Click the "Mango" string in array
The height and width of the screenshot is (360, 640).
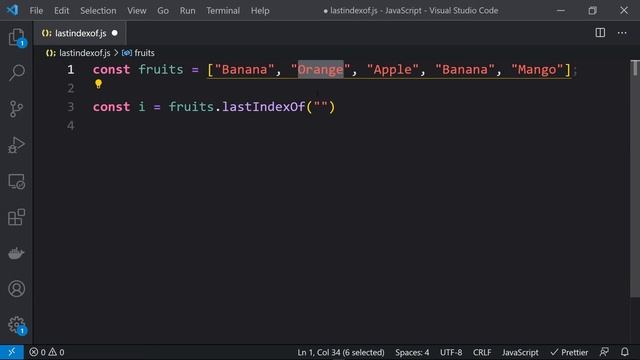click(537, 69)
